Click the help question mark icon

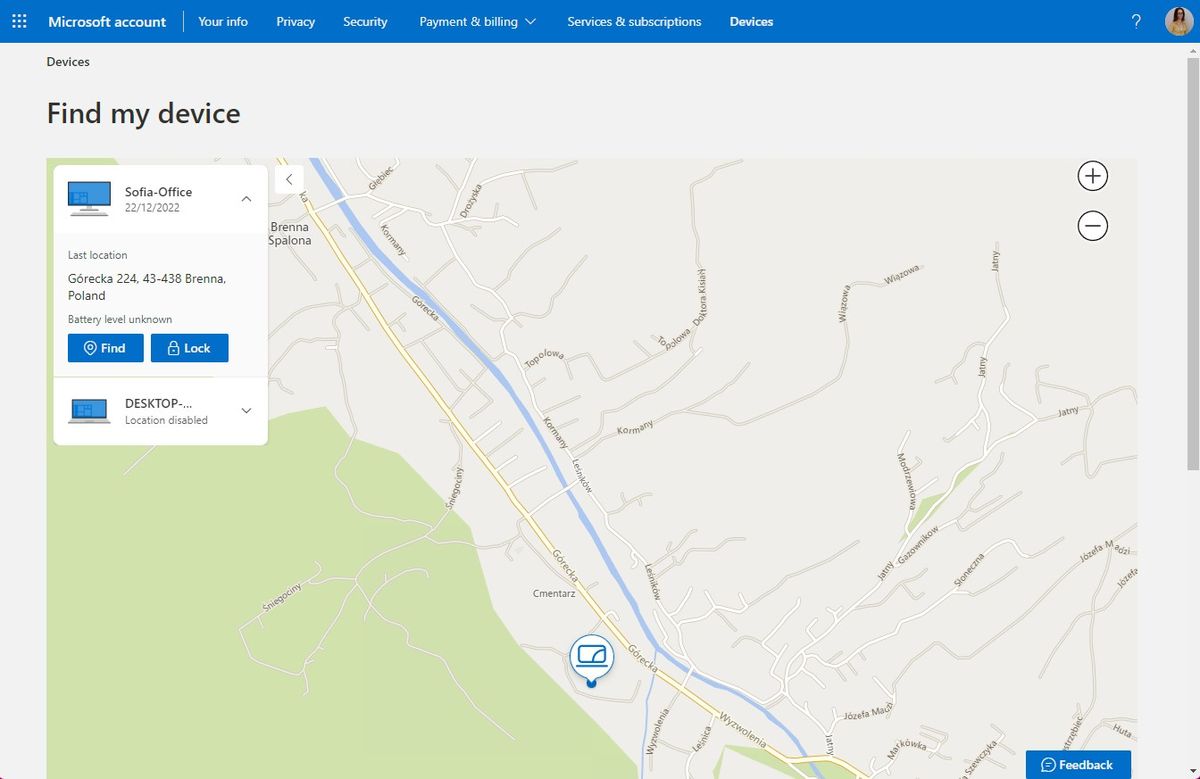1136,21
